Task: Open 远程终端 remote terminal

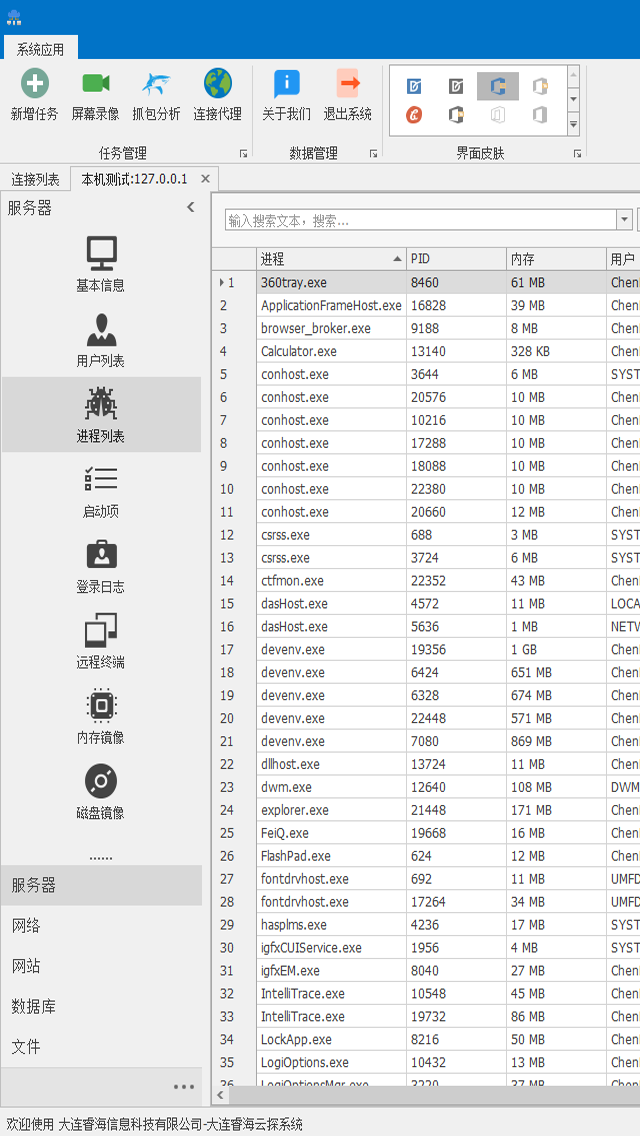Action: click(x=101, y=641)
